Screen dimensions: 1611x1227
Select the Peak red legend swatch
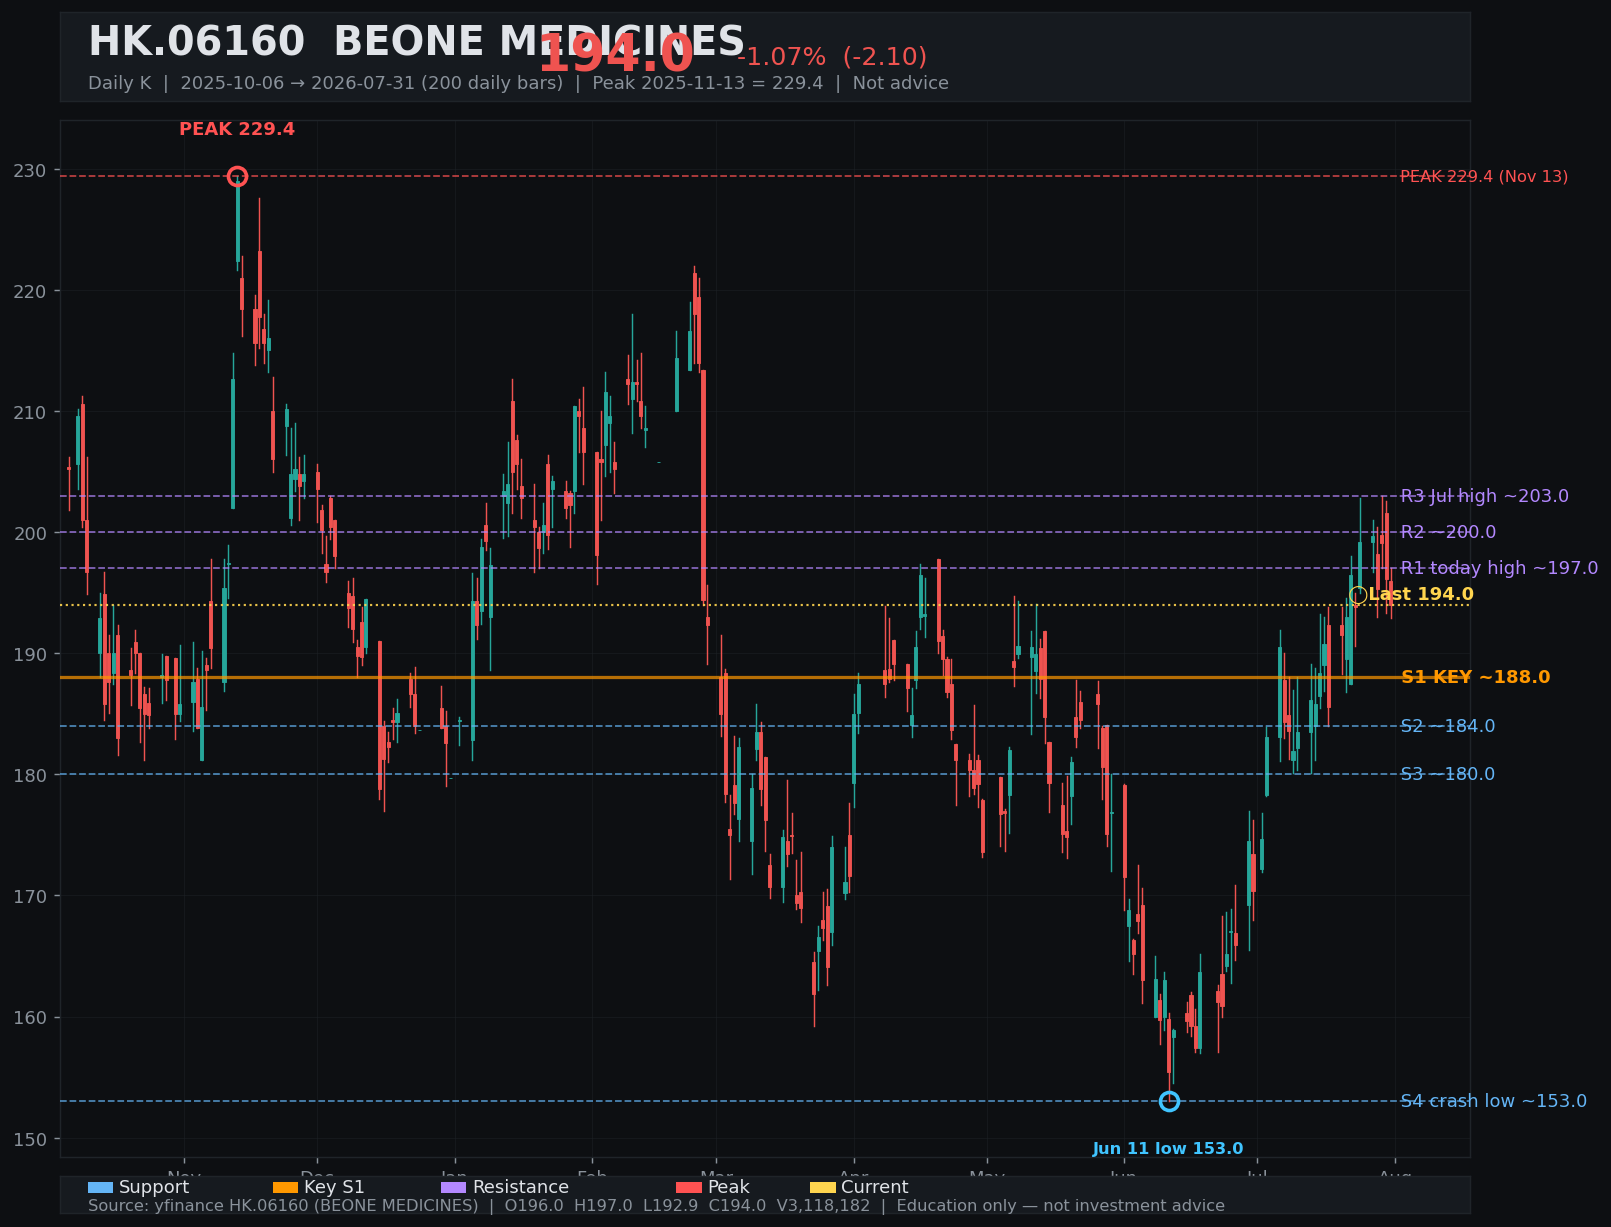(689, 1187)
